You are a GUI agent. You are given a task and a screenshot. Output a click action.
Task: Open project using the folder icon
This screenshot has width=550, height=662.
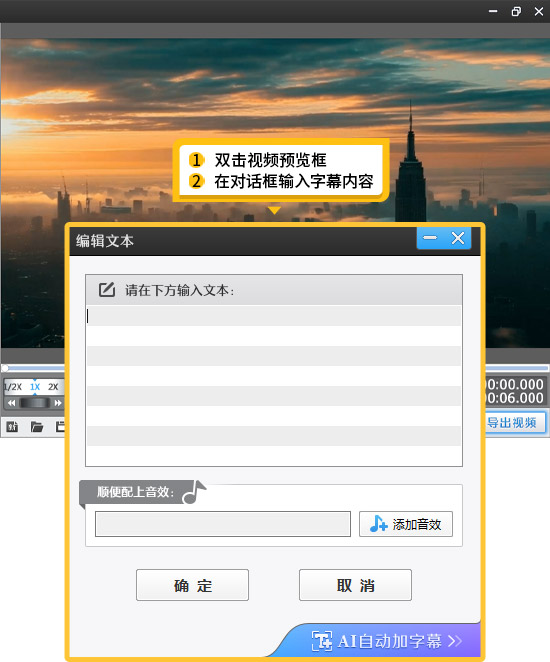37,427
